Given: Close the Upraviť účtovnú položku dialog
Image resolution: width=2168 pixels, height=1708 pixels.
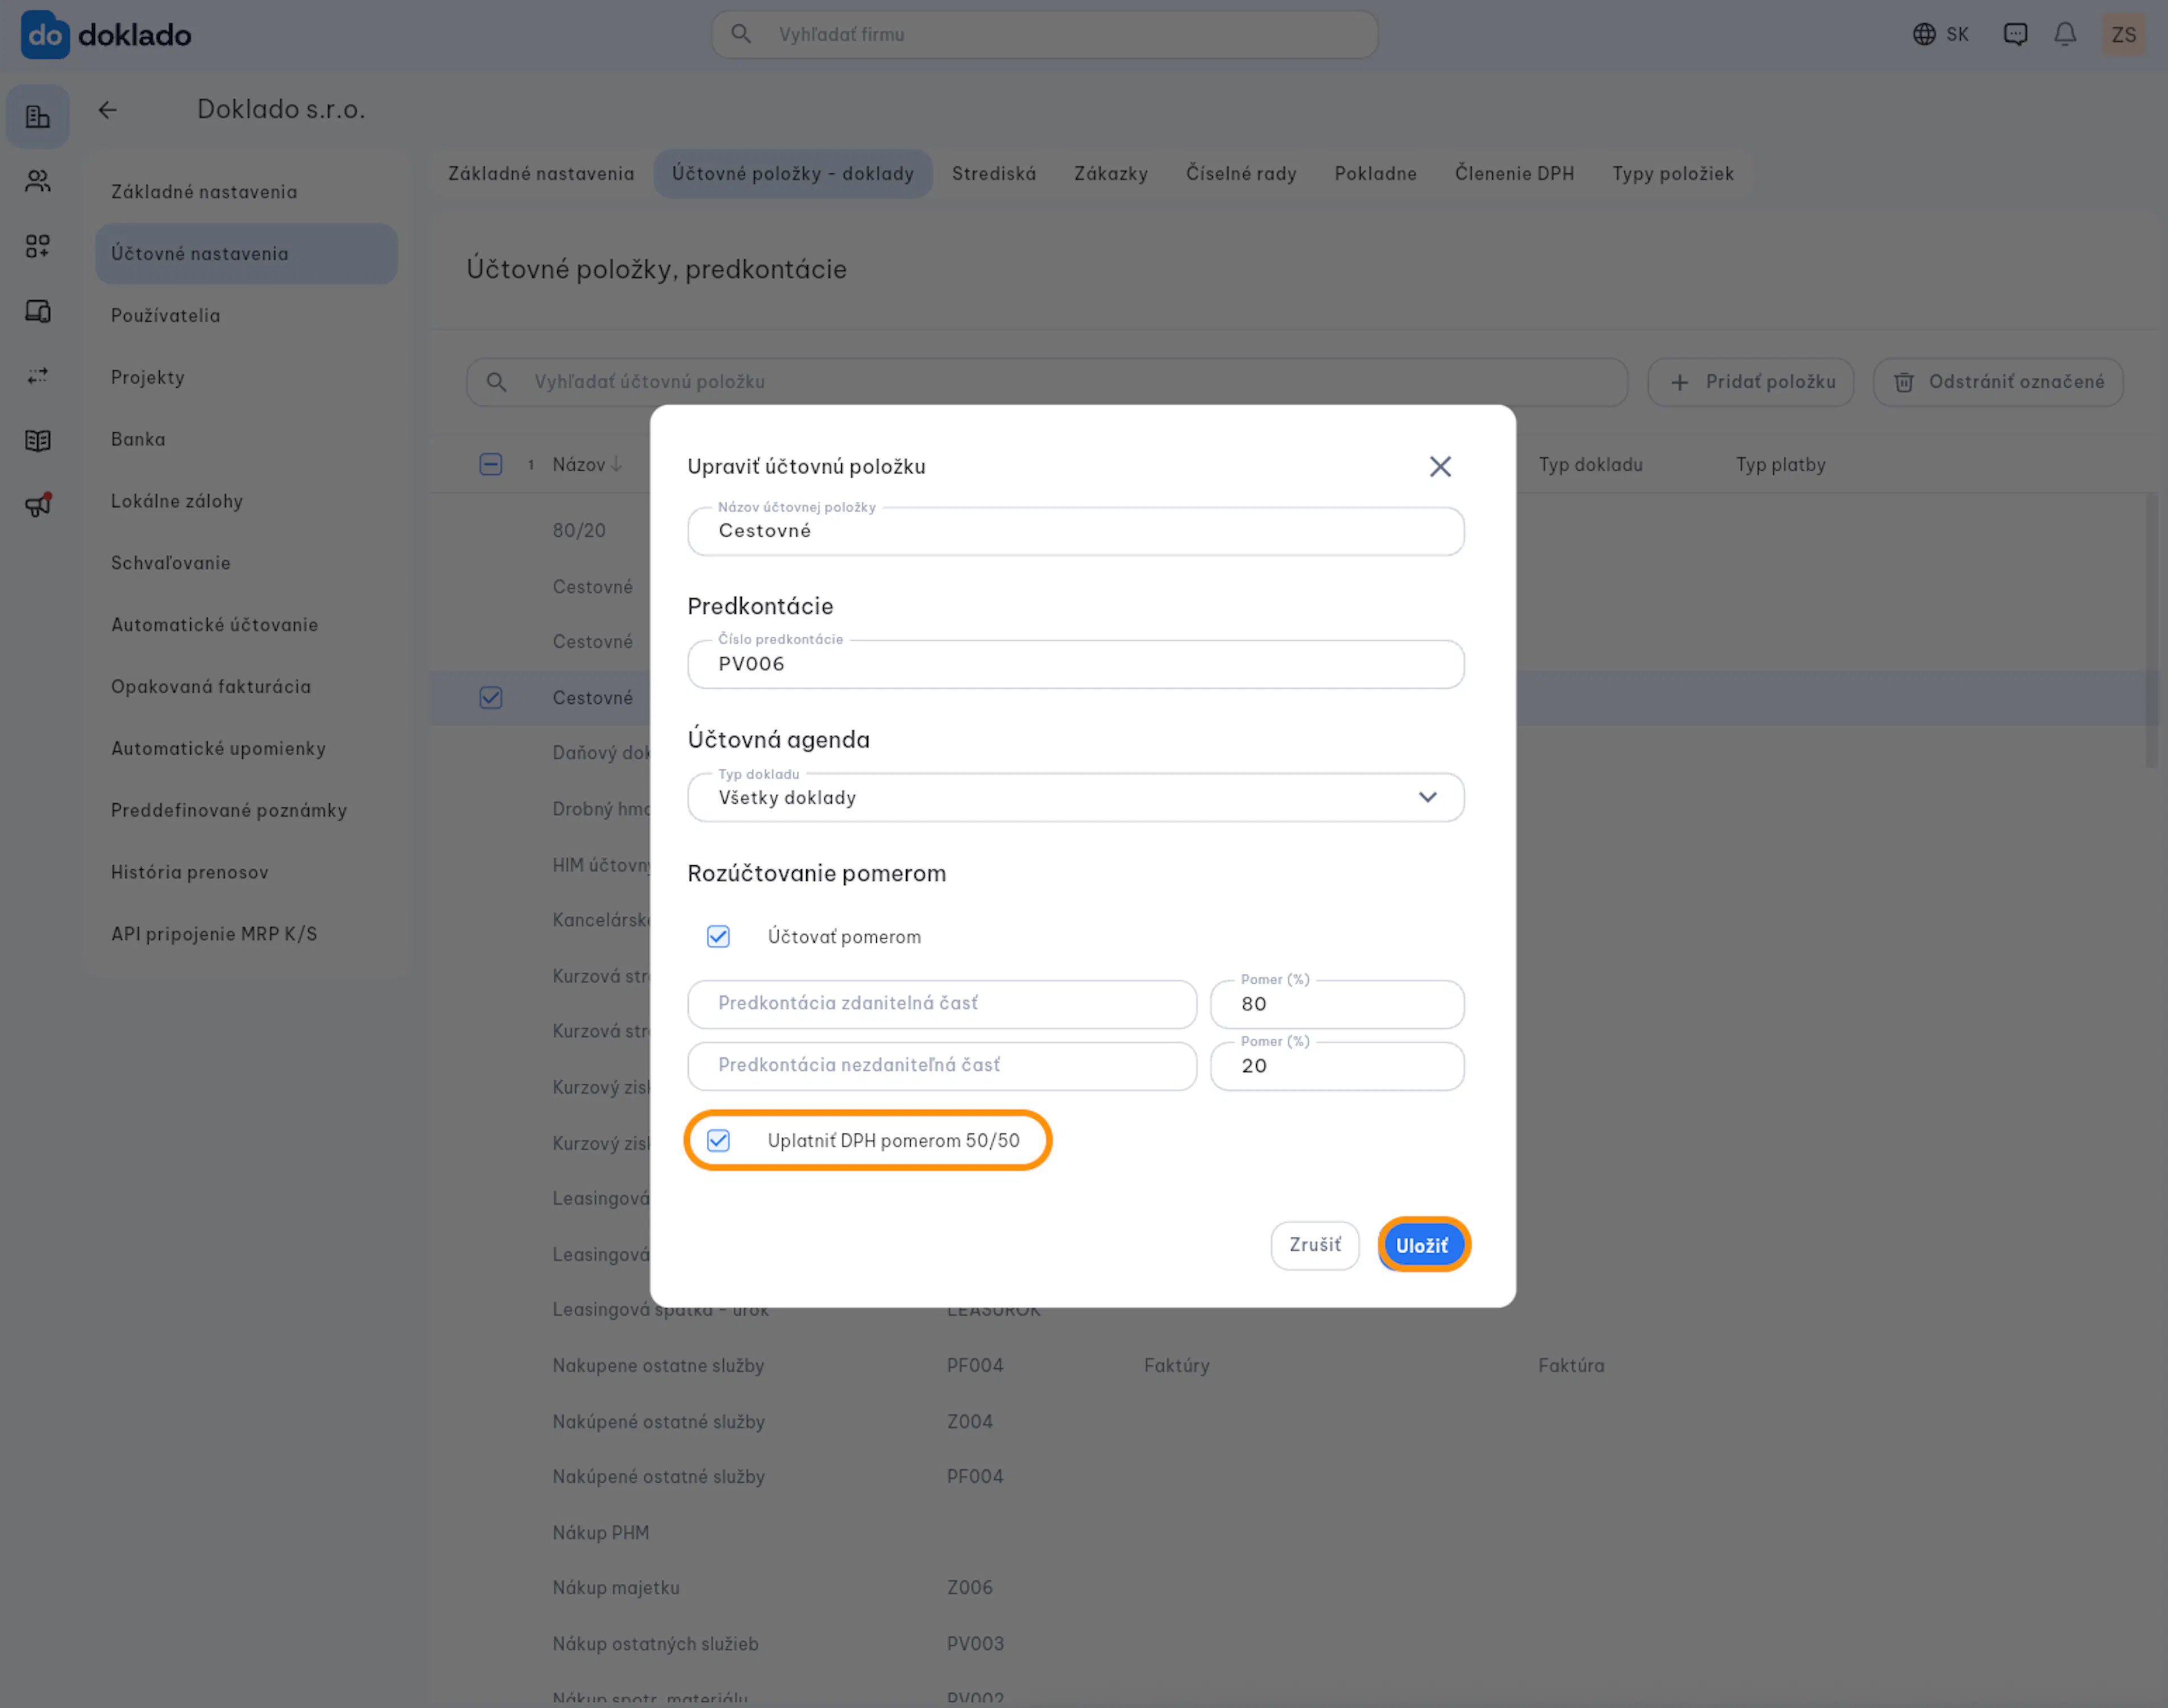Looking at the screenshot, I should coord(1440,466).
